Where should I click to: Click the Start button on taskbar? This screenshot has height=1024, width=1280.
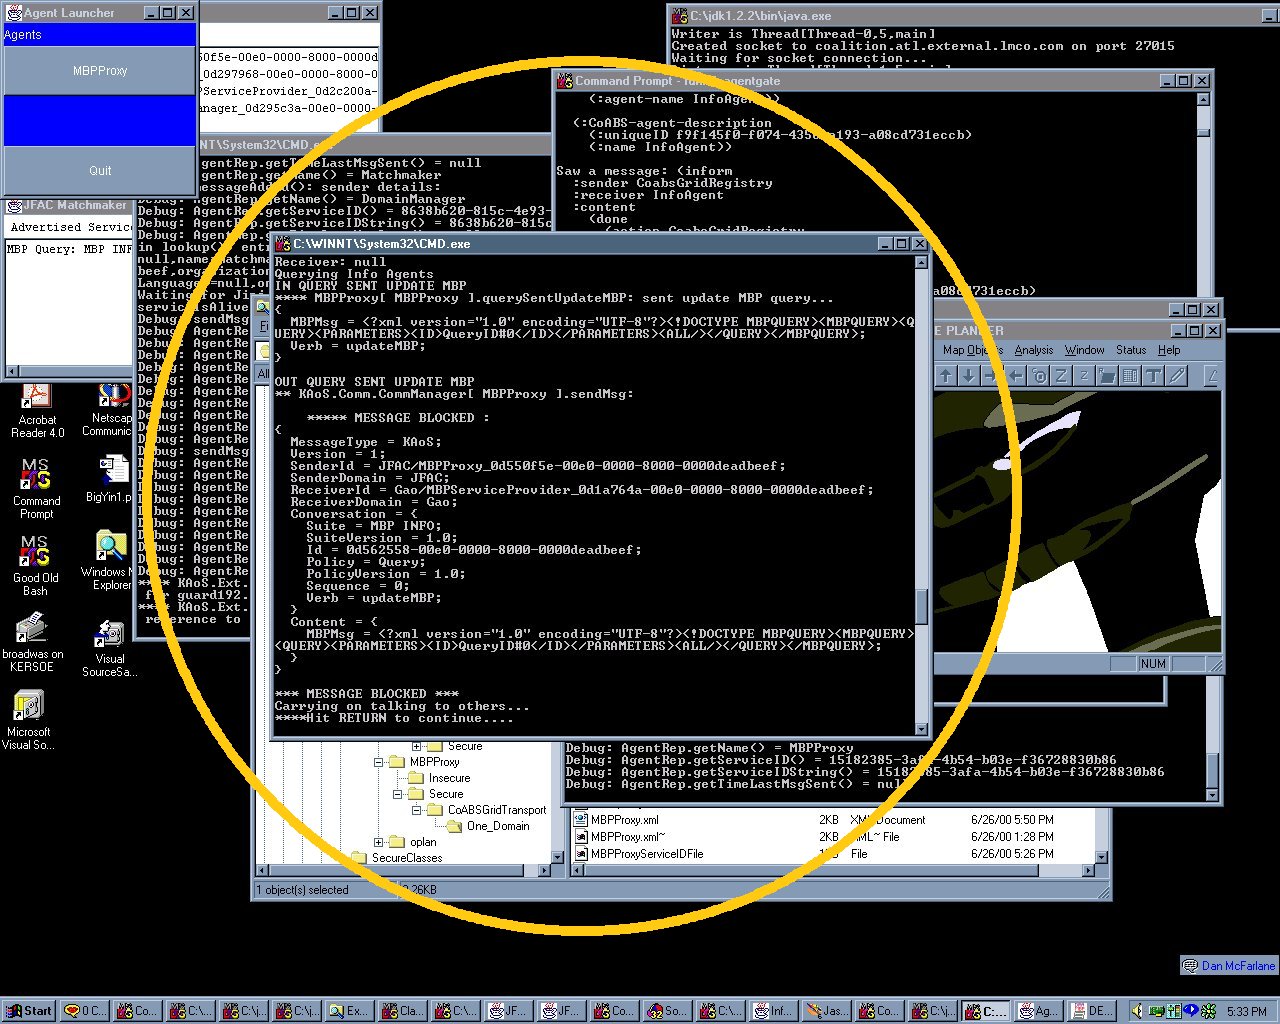click(x=28, y=1011)
